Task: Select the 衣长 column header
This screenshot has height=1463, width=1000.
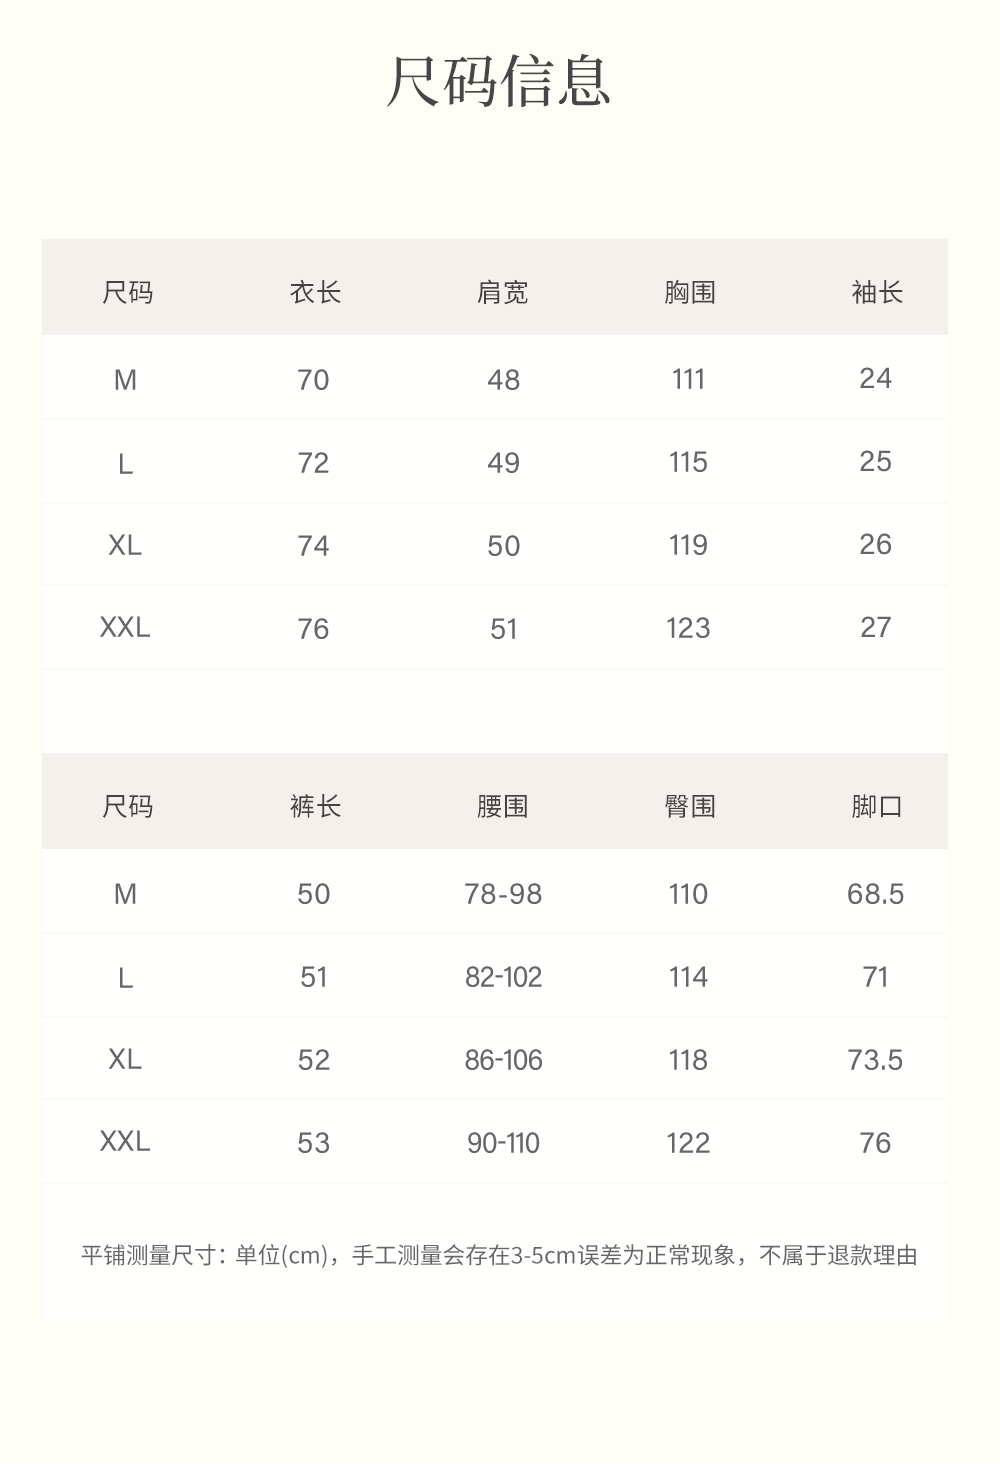Action: 315,292
